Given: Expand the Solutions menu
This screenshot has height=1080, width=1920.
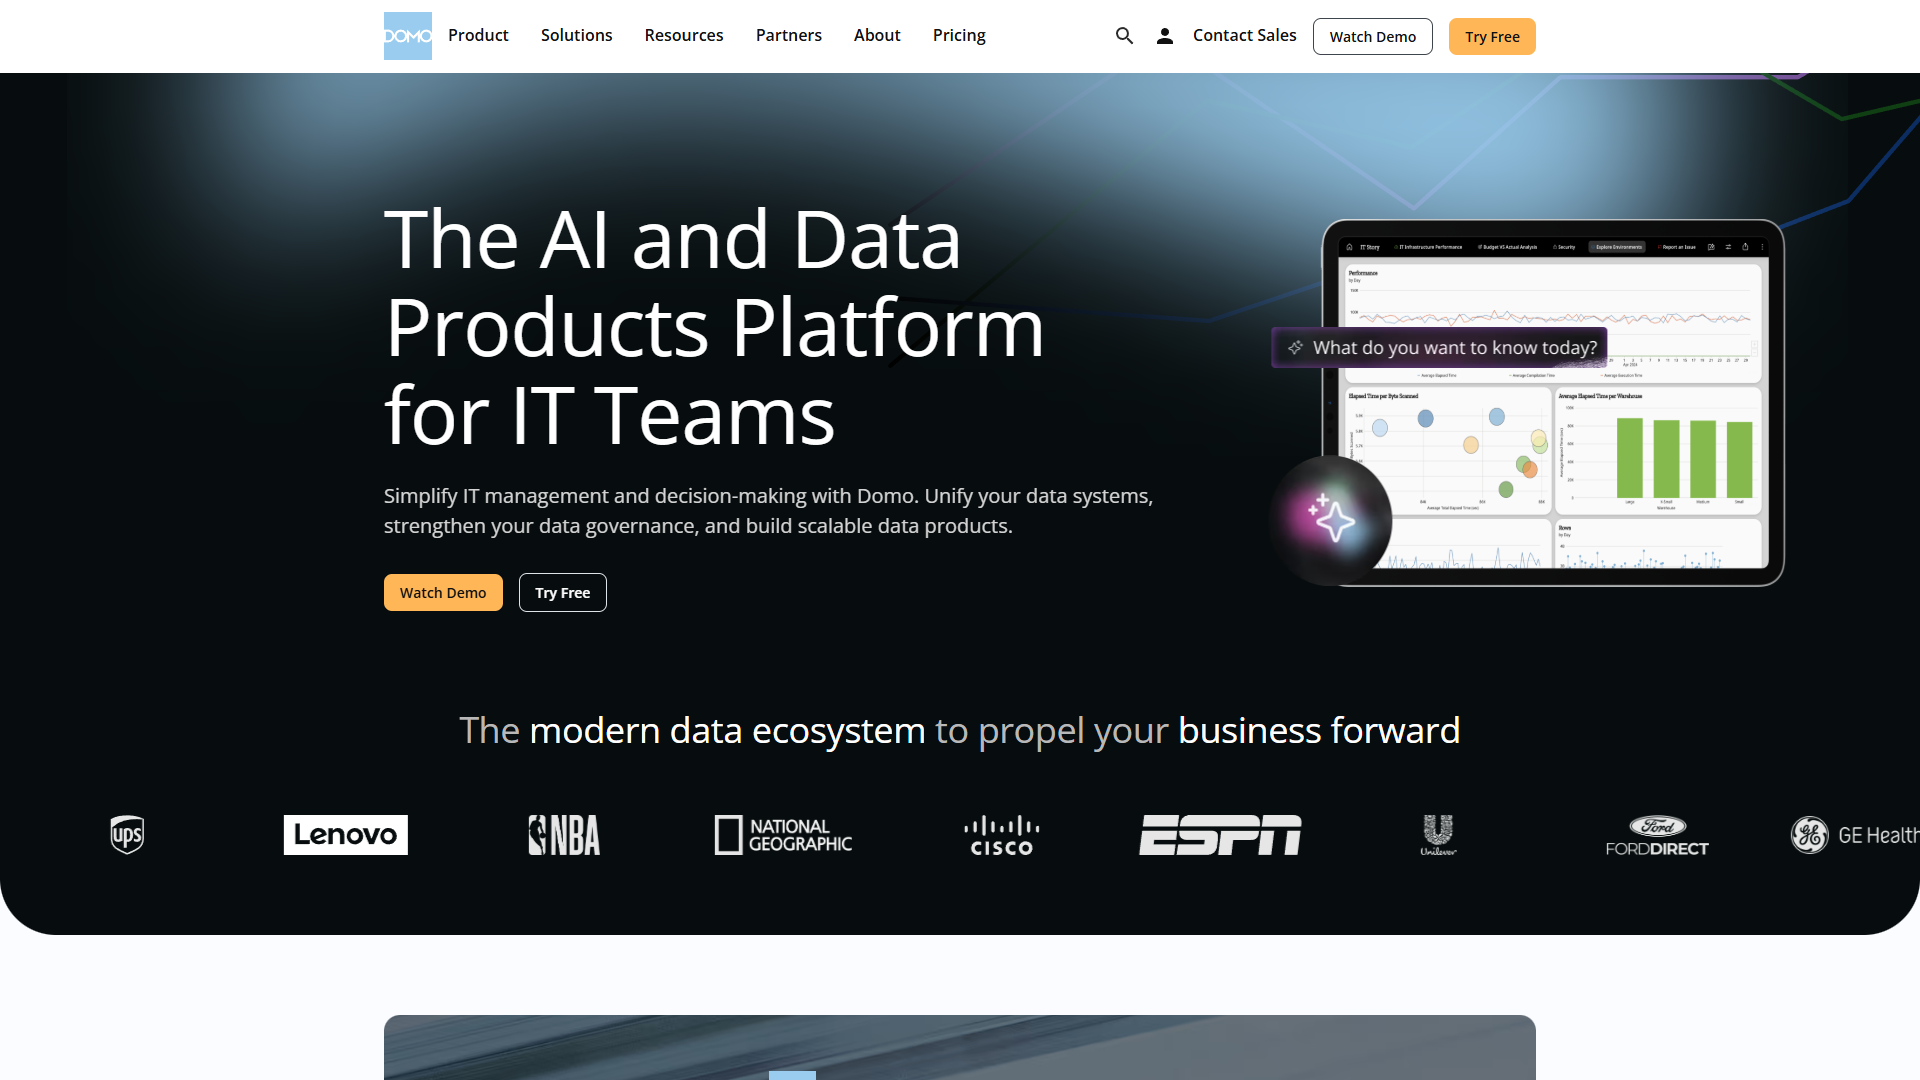Looking at the screenshot, I should pyautogui.click(x=576, y=35).
